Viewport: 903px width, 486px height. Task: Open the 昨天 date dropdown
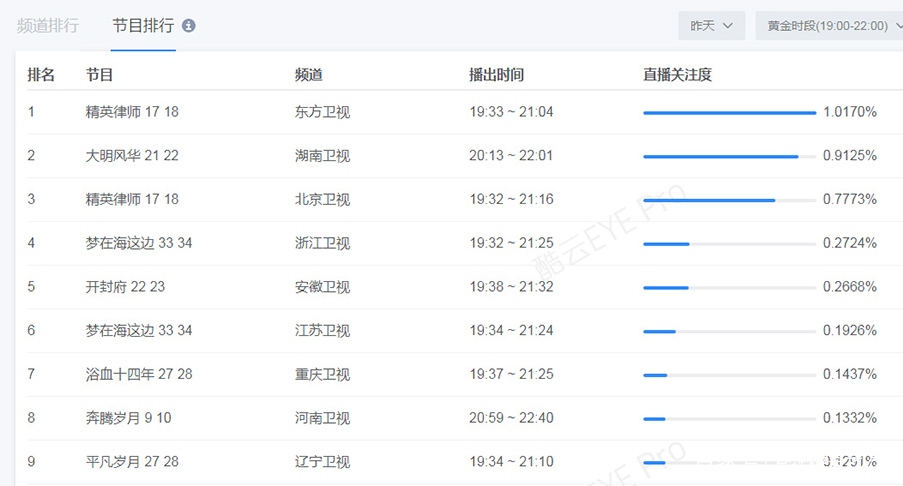(711, 26)
